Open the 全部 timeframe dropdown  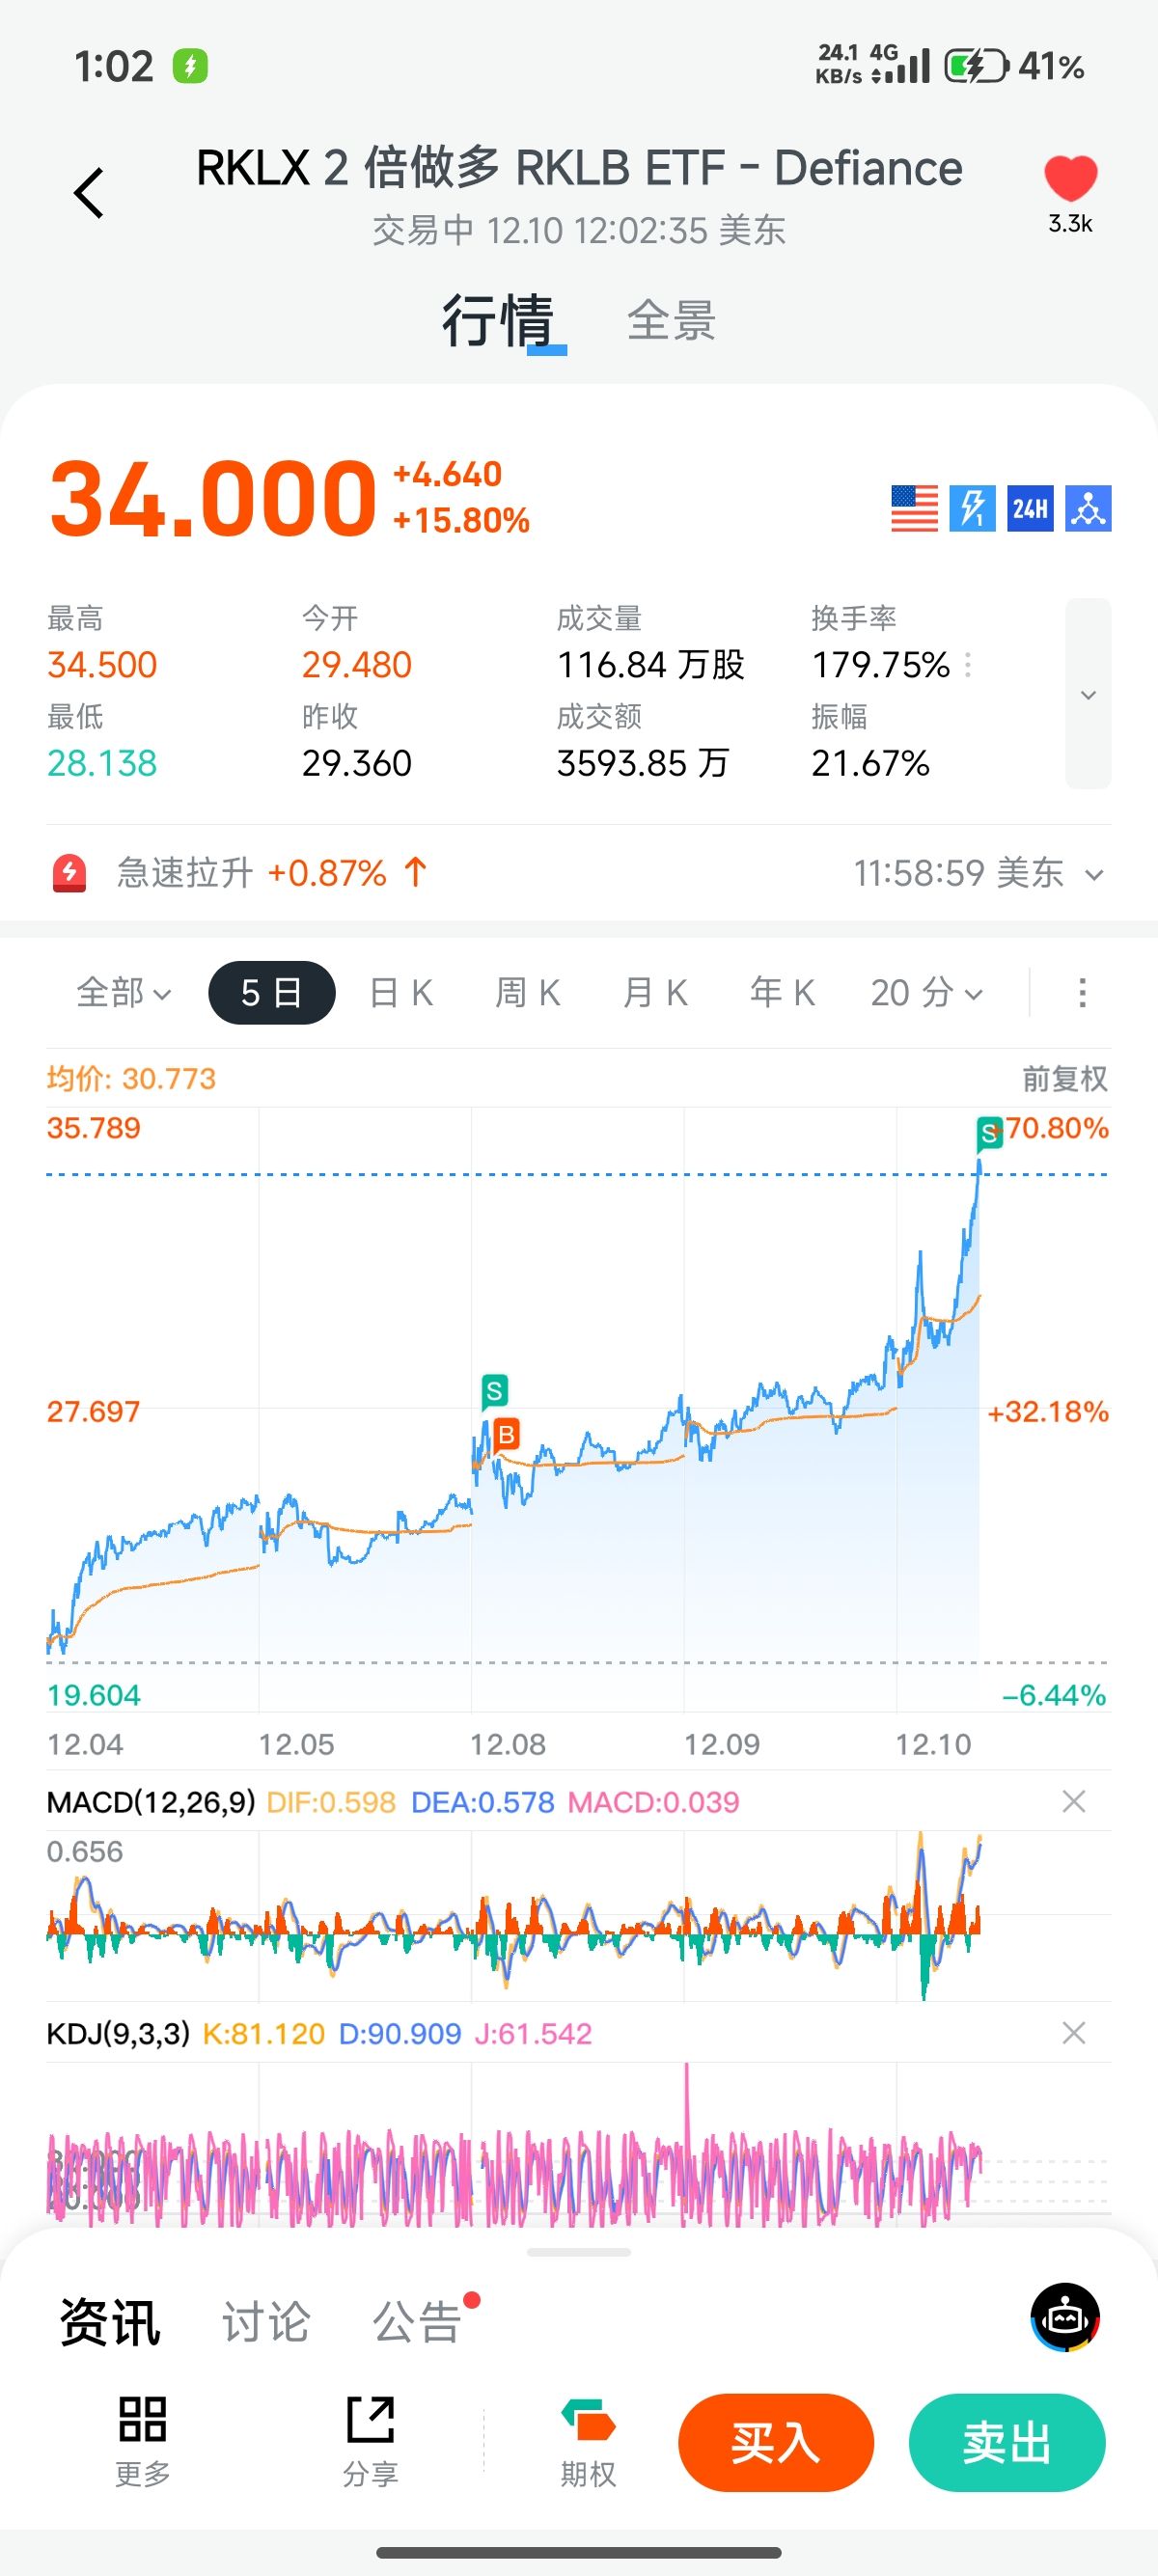124,993
